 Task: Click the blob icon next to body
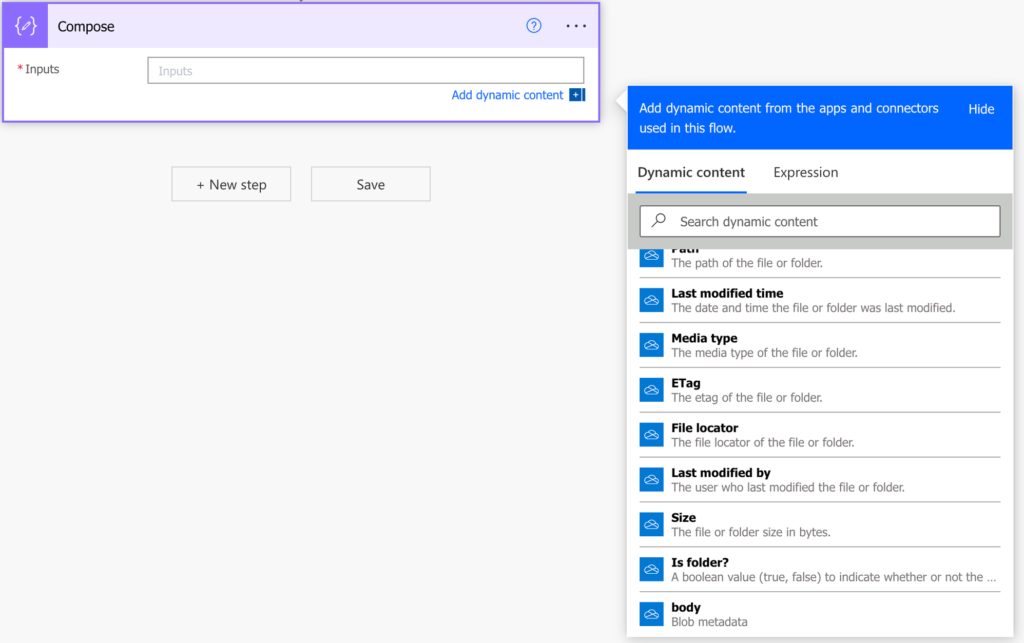click(x=651, y=613)
